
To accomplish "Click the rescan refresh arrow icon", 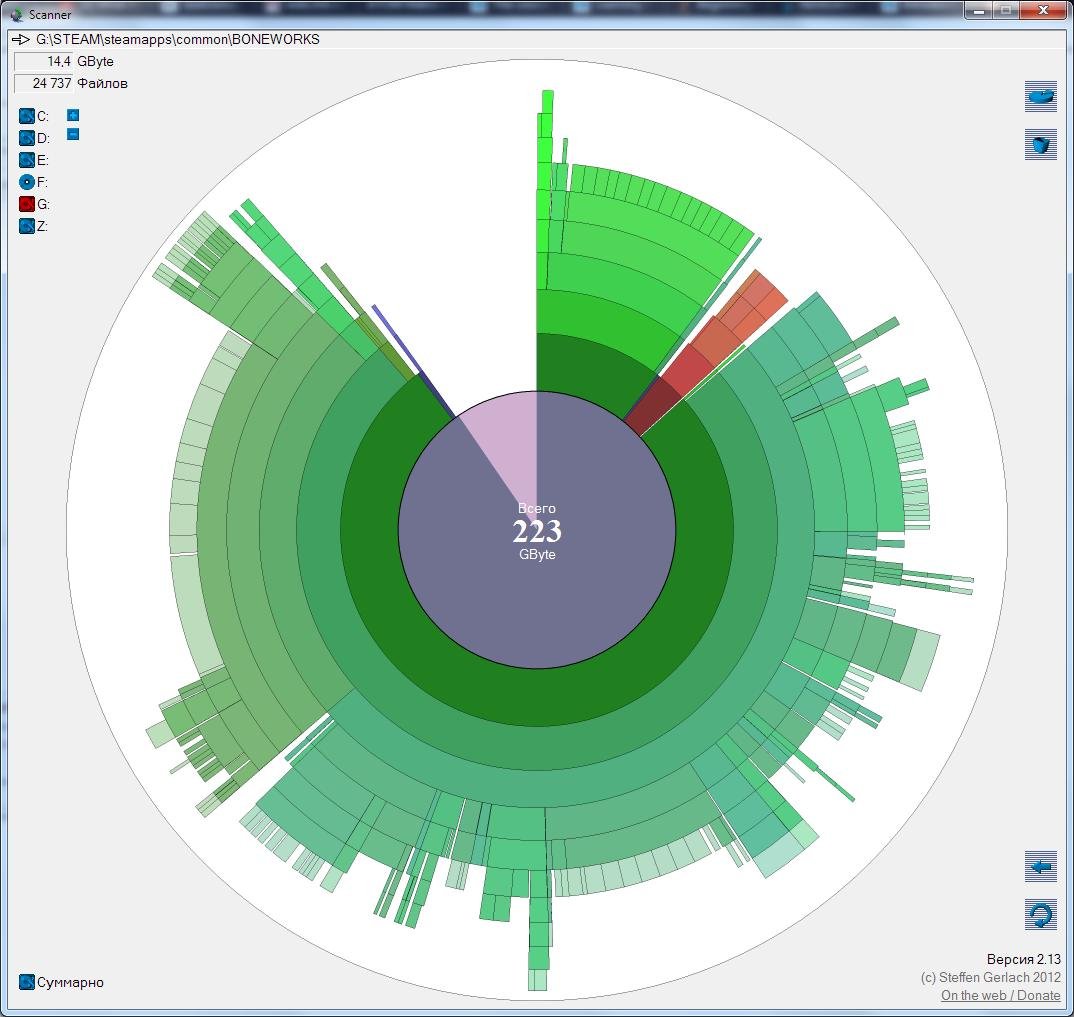I will pyautogui.click(x=1041, y=914).
